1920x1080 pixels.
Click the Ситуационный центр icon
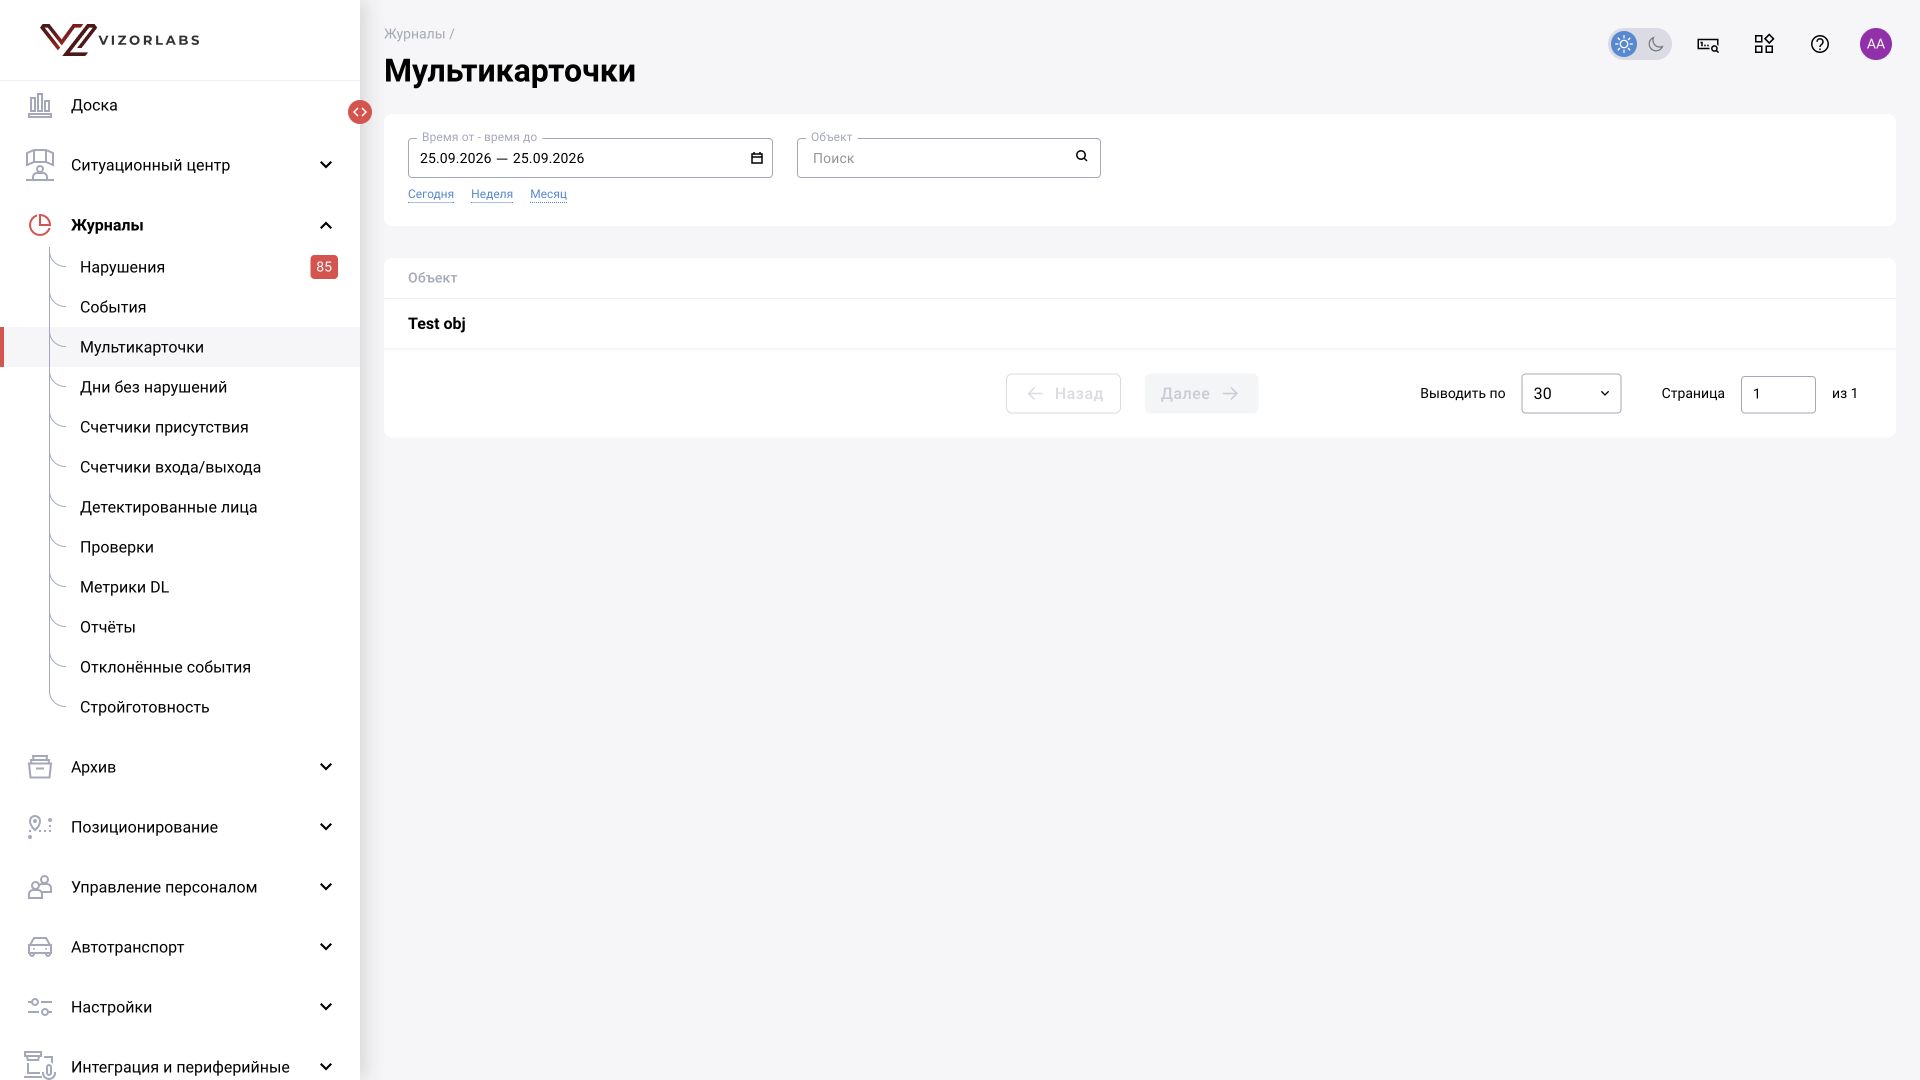[x=40, y=165]
